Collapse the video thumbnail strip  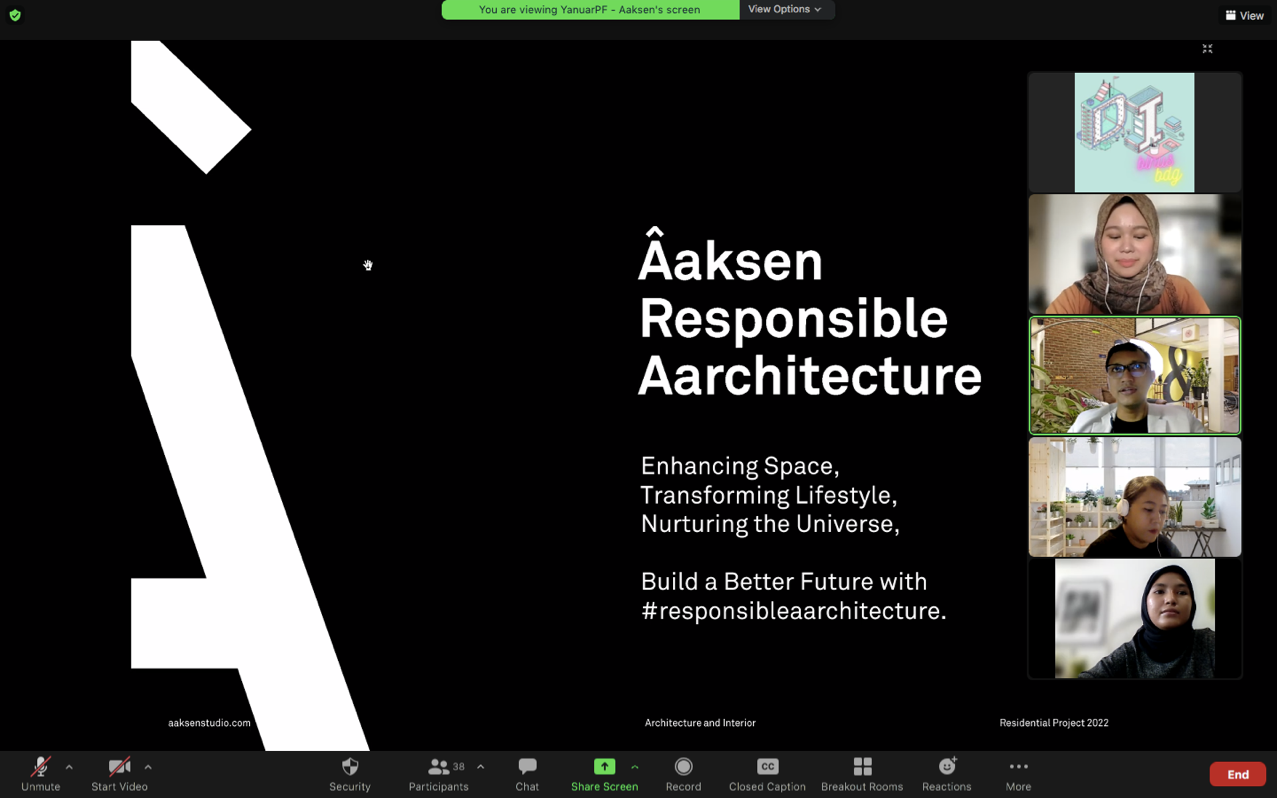1207,49
